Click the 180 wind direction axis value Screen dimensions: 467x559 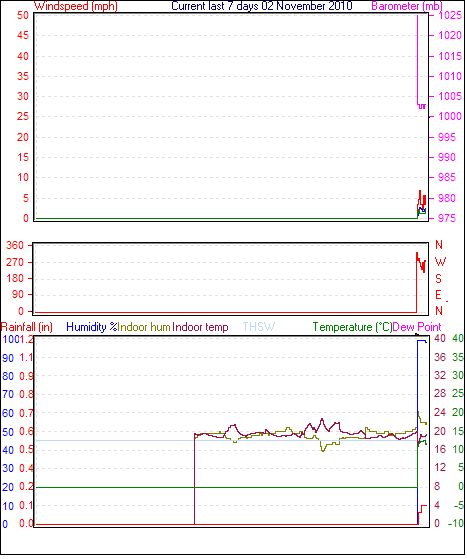[x=15, y=278]
